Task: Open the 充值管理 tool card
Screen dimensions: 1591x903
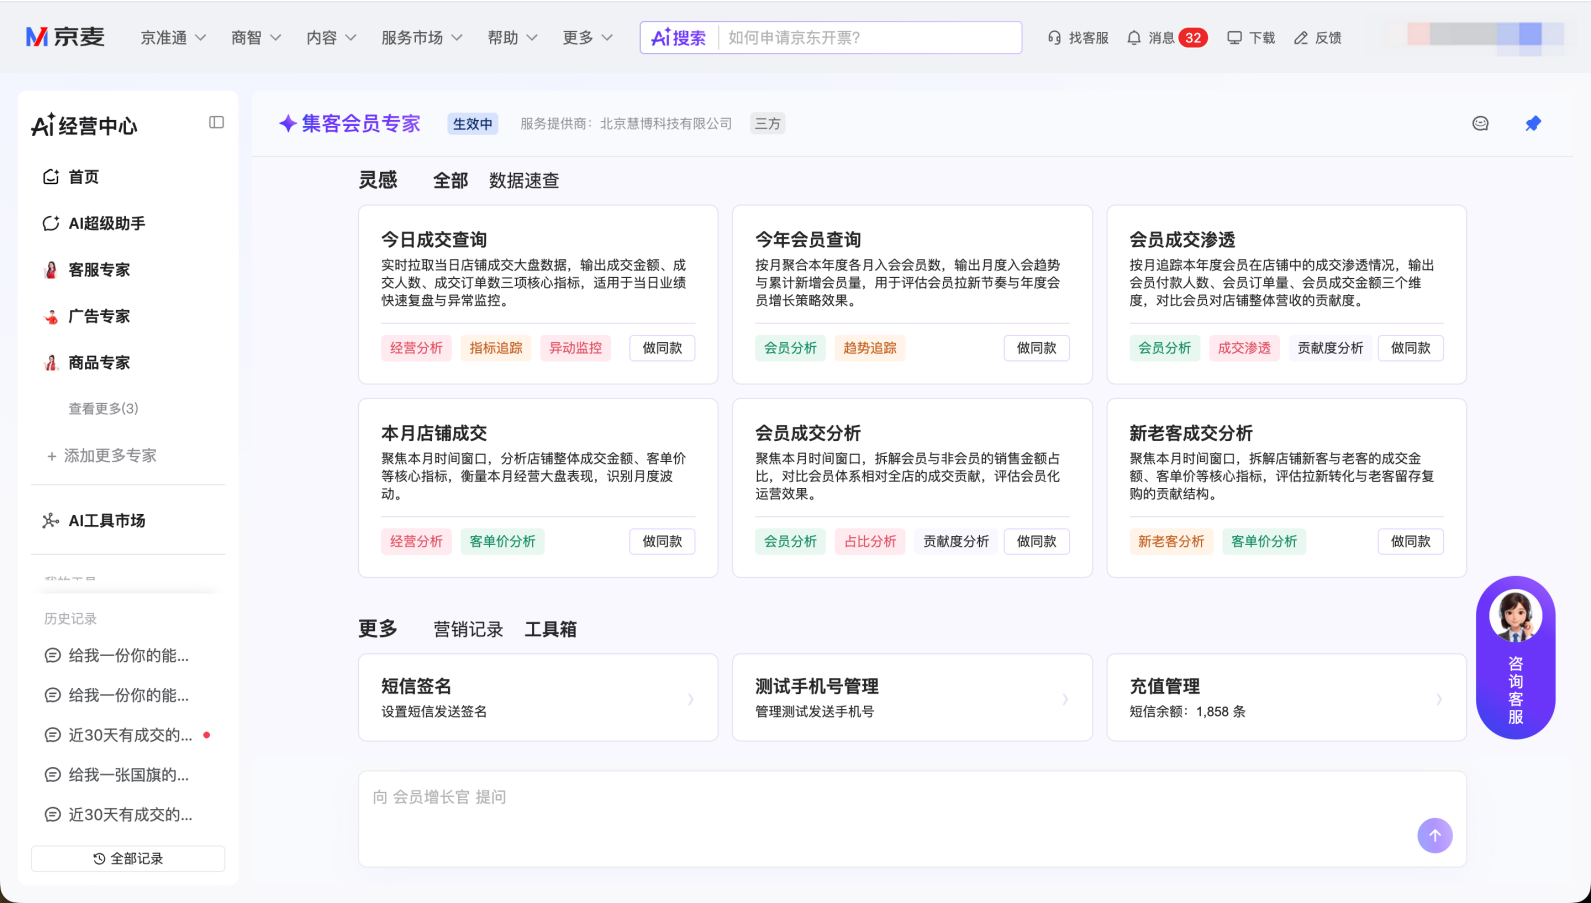Action: (1286, 698)
